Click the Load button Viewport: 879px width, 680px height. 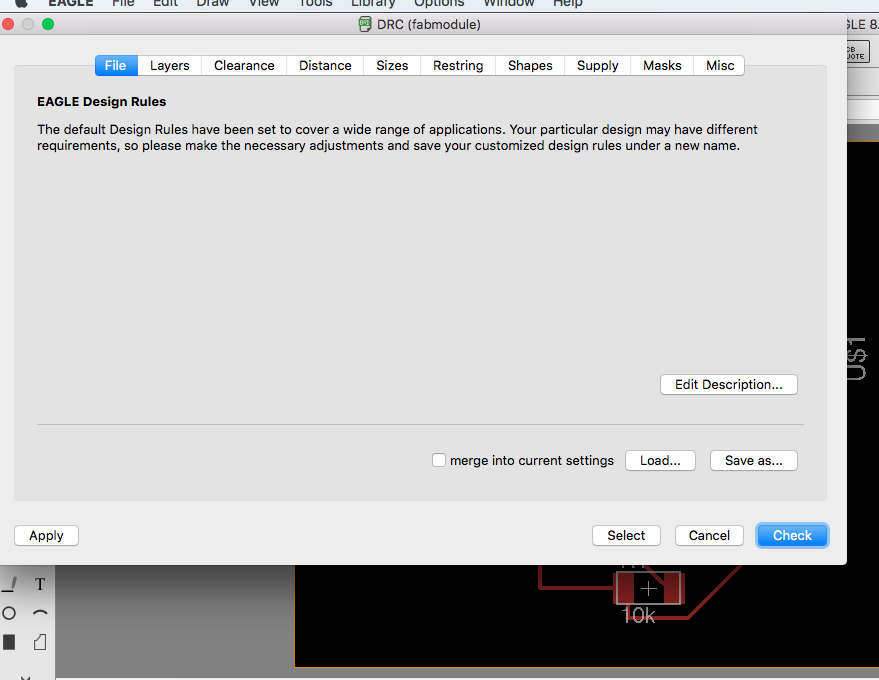[x=660, y=461]
